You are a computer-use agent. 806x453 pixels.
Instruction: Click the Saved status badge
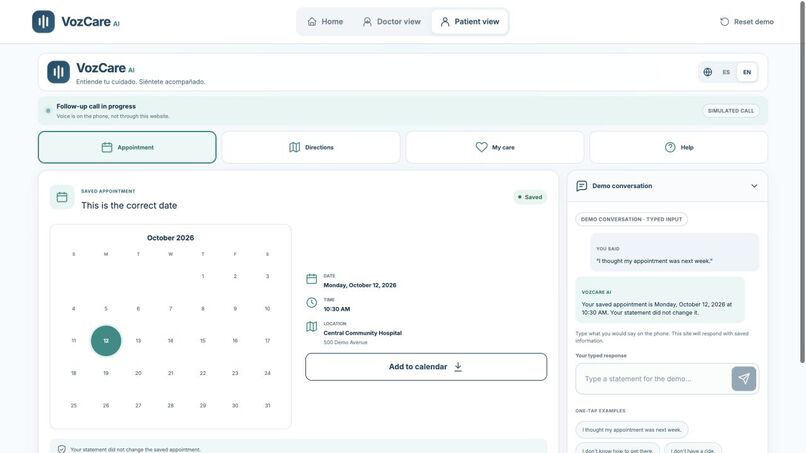[530, 197]
